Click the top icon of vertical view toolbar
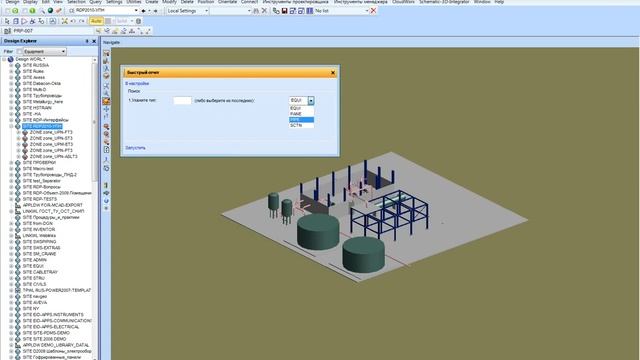The image size is (640, 360). (107, 53)
